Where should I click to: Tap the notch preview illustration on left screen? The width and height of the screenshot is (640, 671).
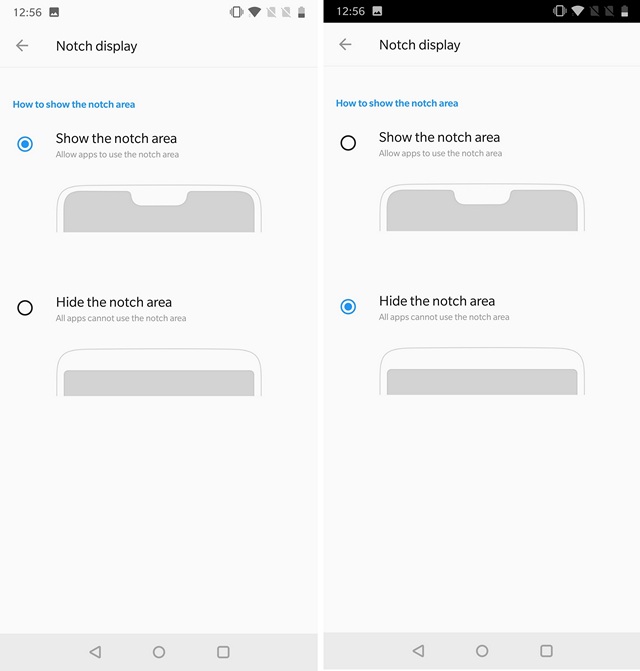click(x=159, y=208)
